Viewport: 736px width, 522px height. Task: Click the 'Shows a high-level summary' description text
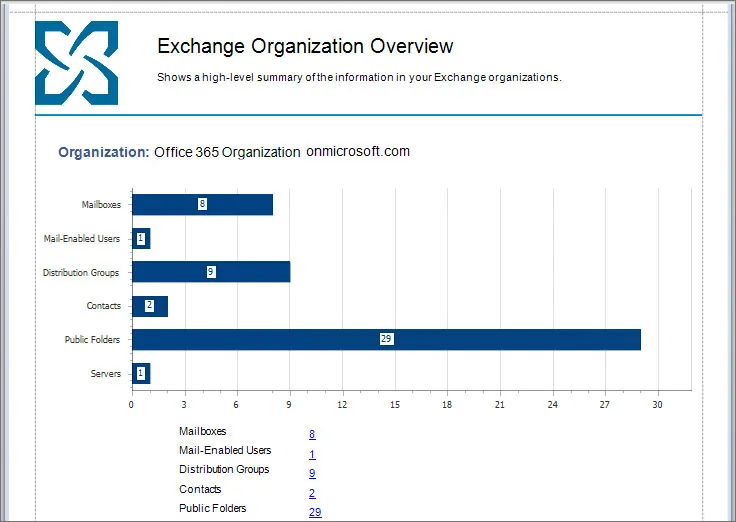[x=359, y=77]
